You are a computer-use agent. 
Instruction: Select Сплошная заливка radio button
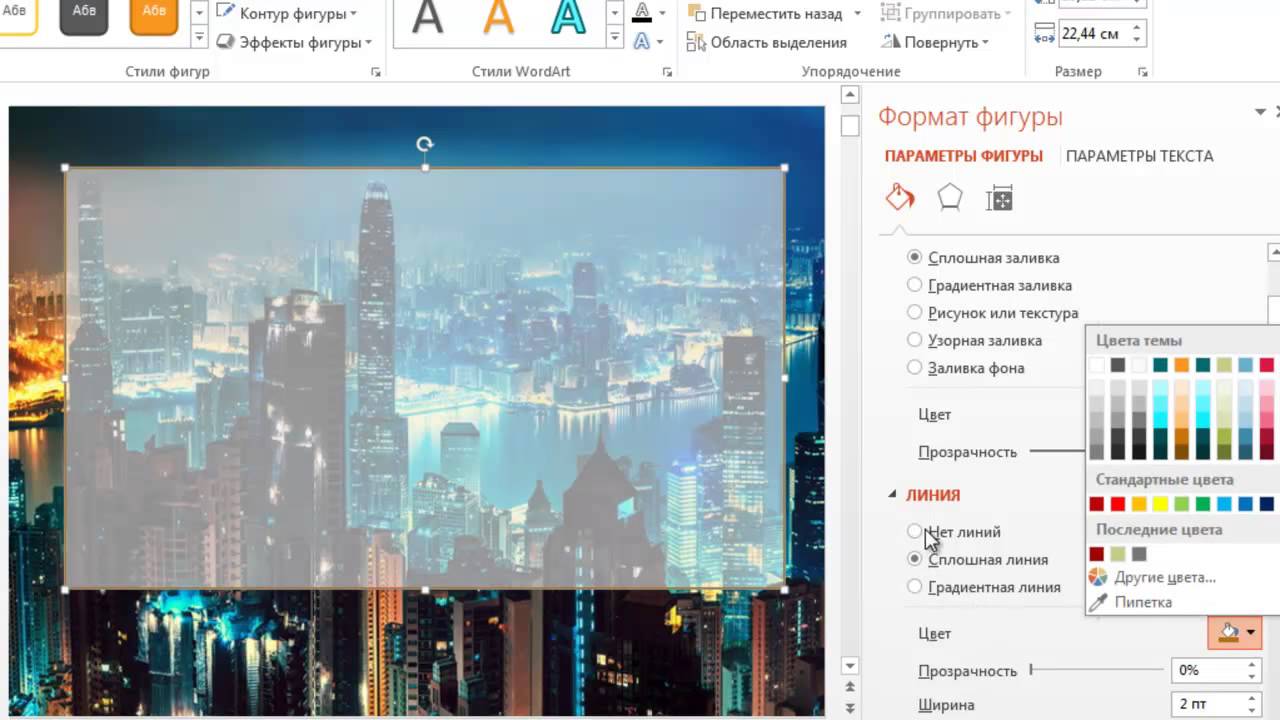tap(914, 257)
